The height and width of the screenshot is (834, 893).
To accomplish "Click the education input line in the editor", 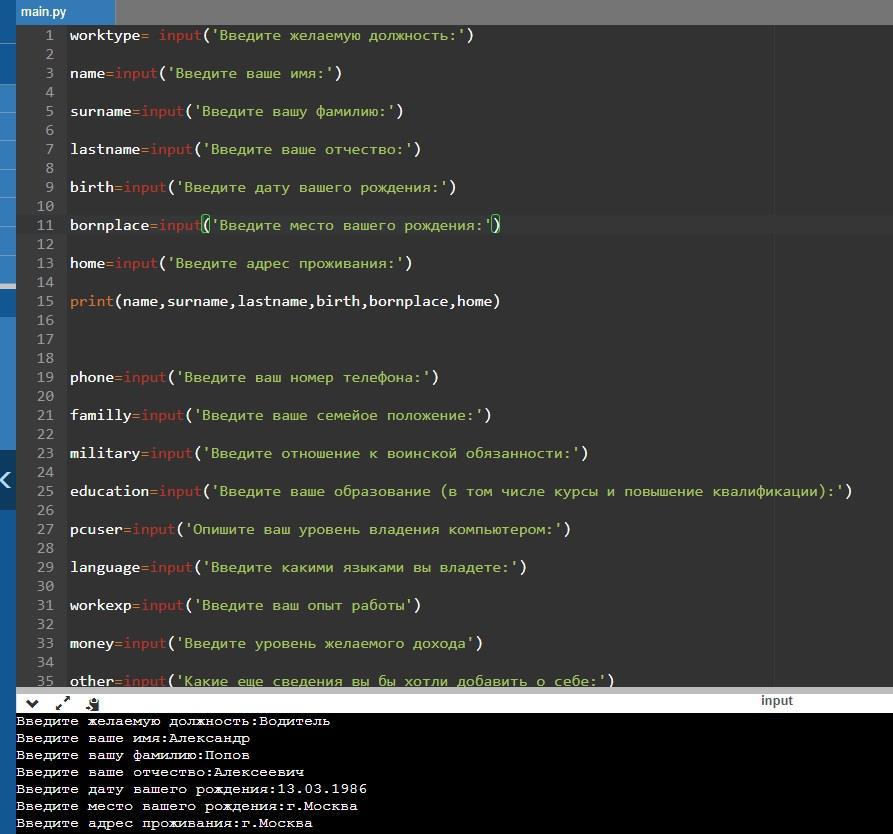I will coord(109,491).
